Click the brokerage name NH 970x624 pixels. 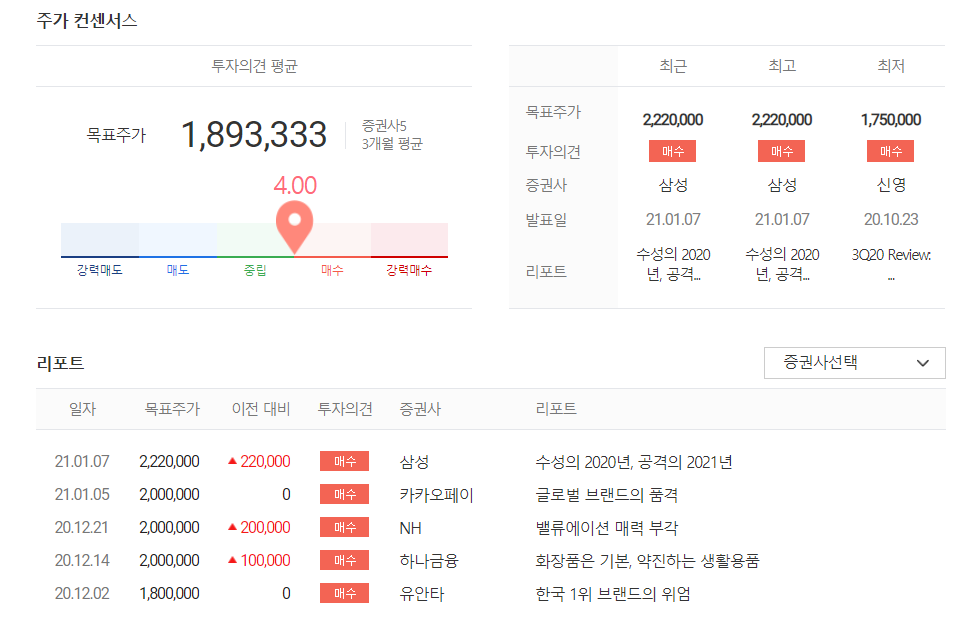[x=410, y=528]
